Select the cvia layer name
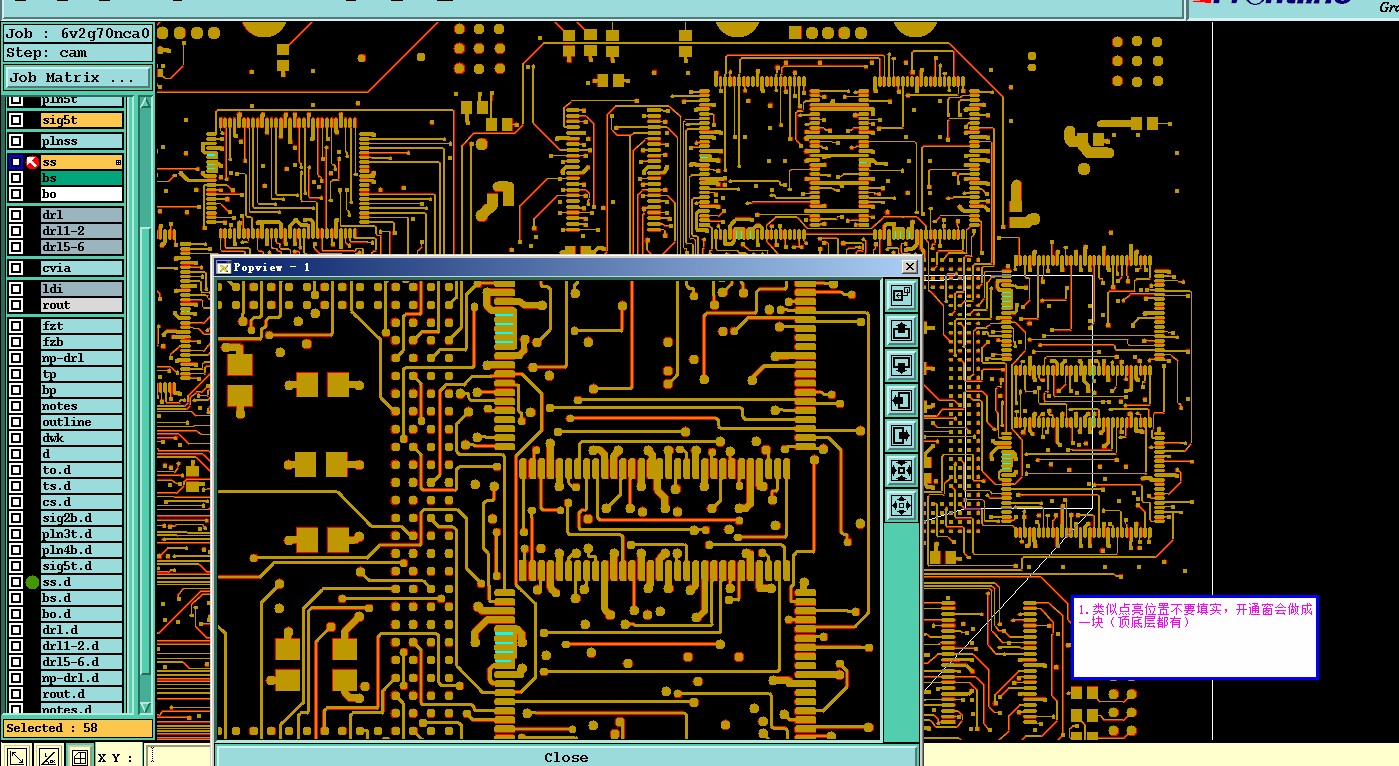 coord(82,268)
